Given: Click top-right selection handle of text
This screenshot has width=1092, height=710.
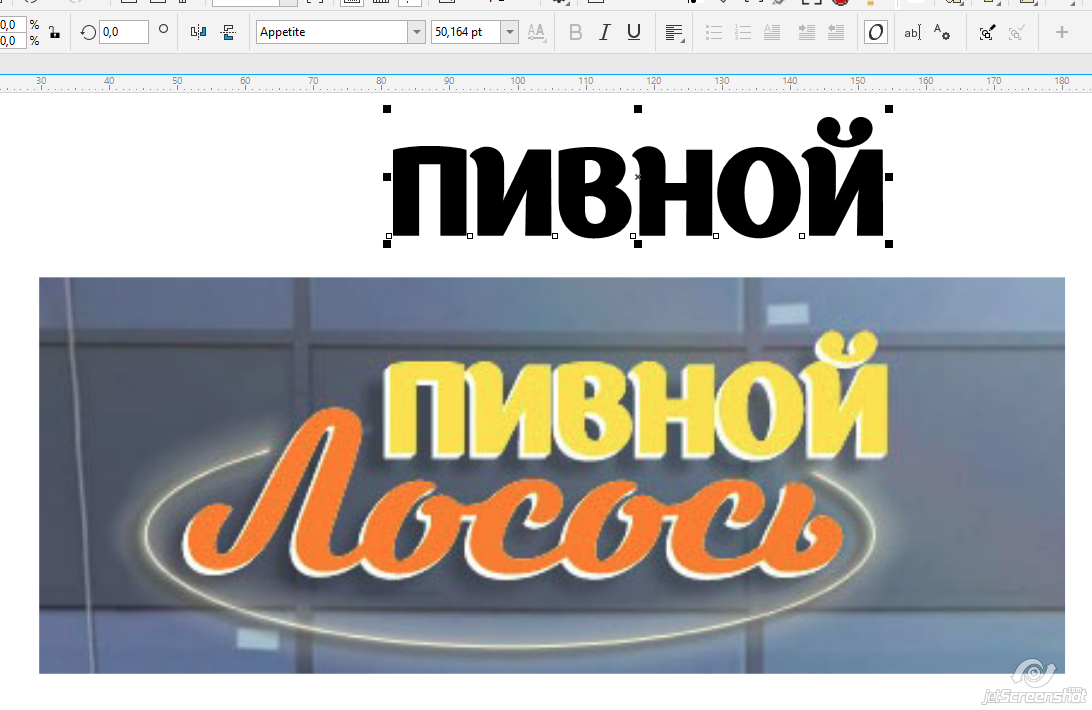Looking at the screenshot, I should [889, 109].
